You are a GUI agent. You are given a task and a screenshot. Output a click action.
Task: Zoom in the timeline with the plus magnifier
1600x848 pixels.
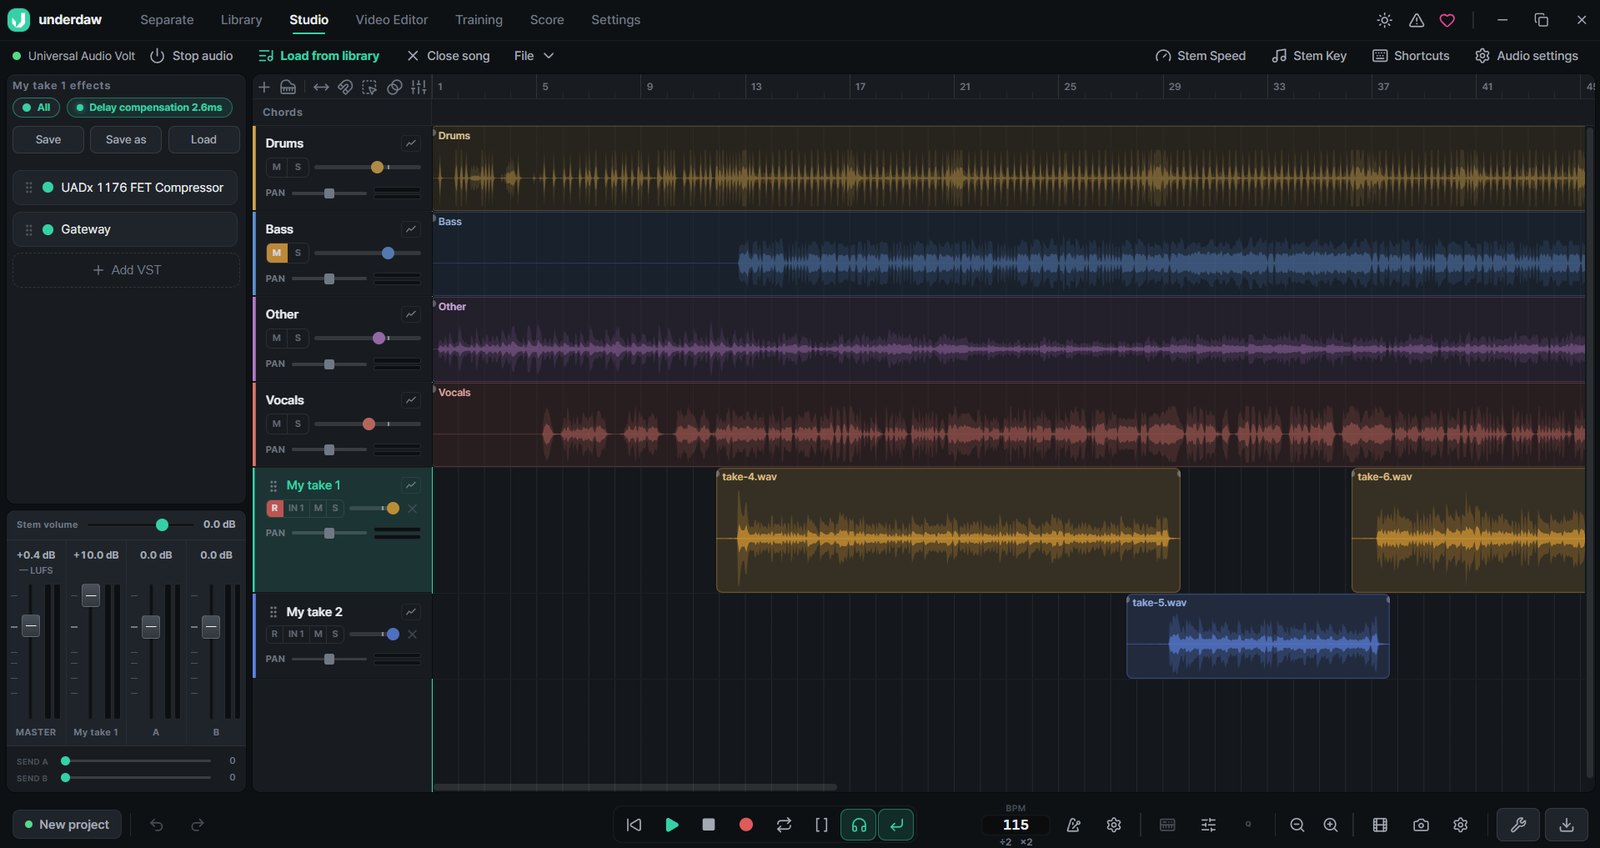coord(1331,825)
